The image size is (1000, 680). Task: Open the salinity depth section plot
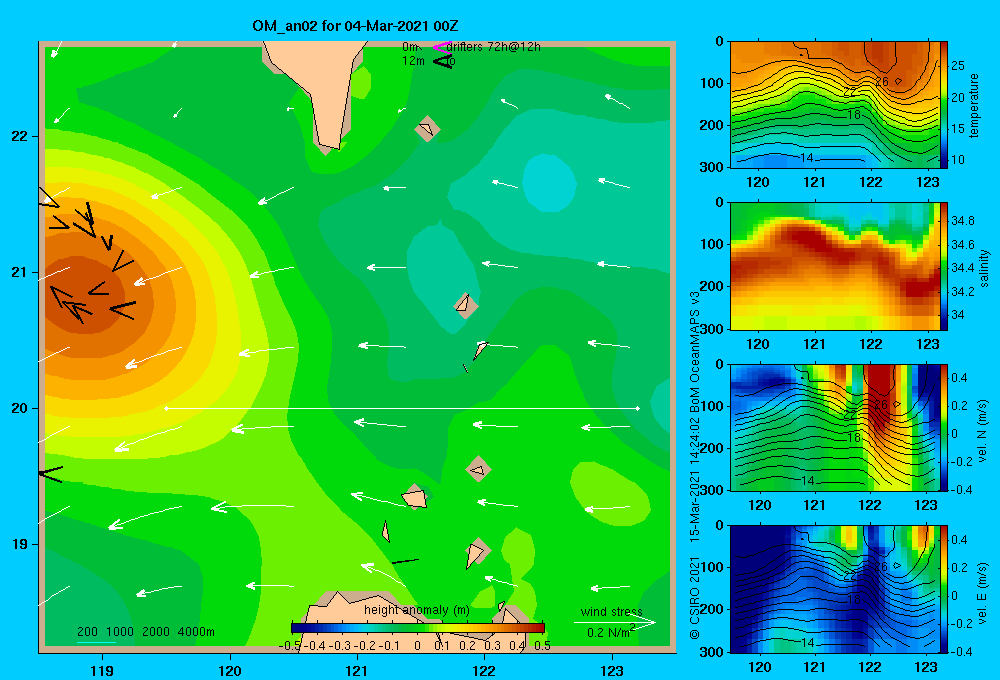[834, 266]
